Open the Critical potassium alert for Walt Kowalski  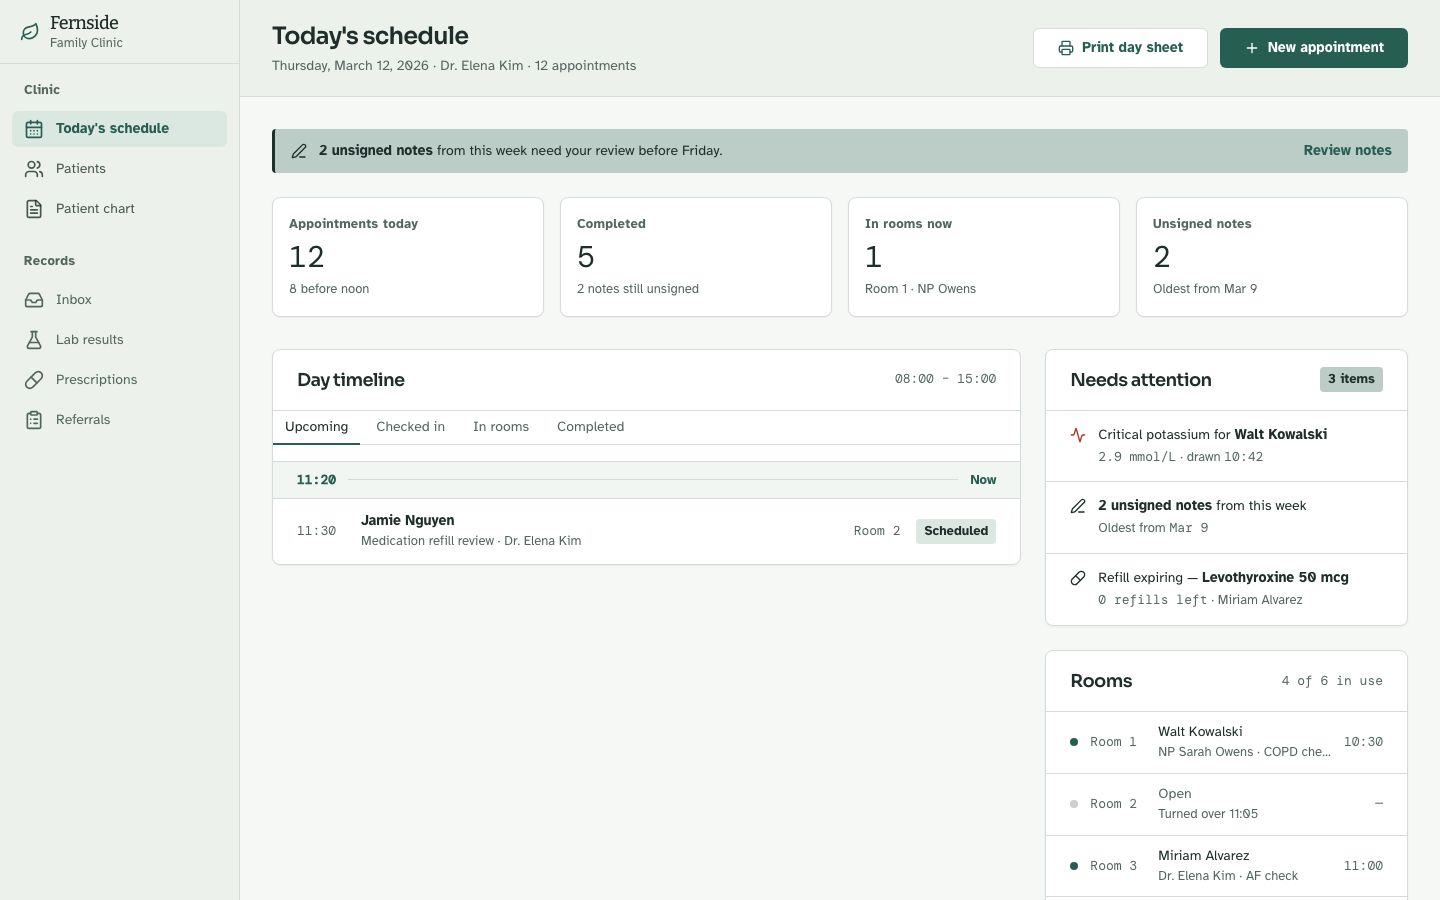pyautogui.click(x=1226, y=446)
